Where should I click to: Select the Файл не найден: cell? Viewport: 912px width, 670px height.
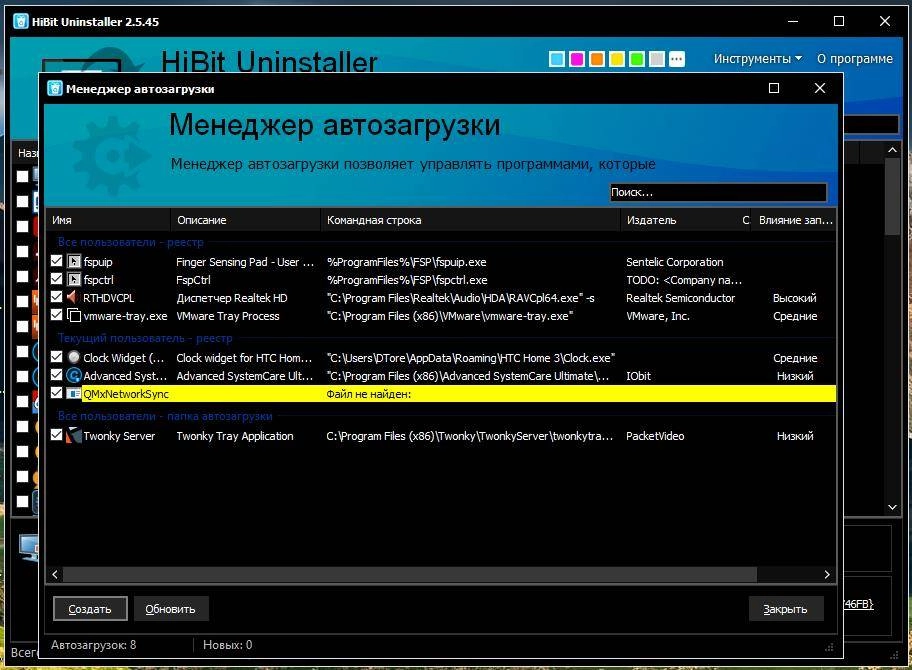tap(369, 394)
